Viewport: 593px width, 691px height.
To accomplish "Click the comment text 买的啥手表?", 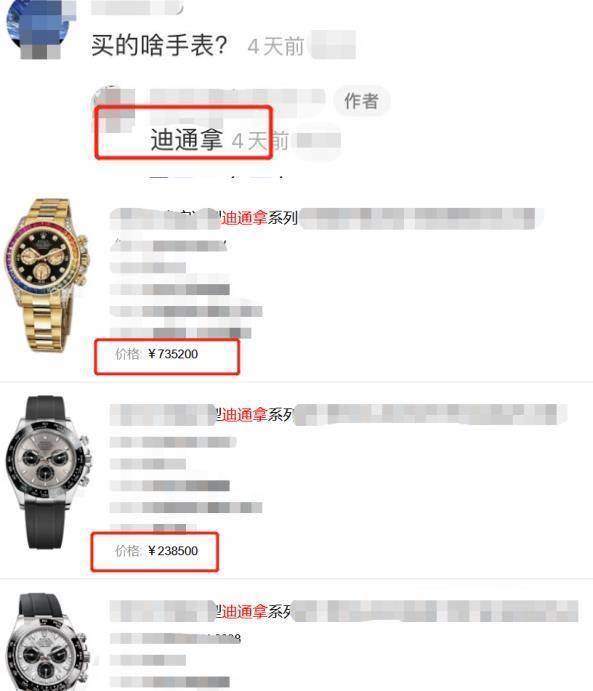I will (x=159, y=45).
